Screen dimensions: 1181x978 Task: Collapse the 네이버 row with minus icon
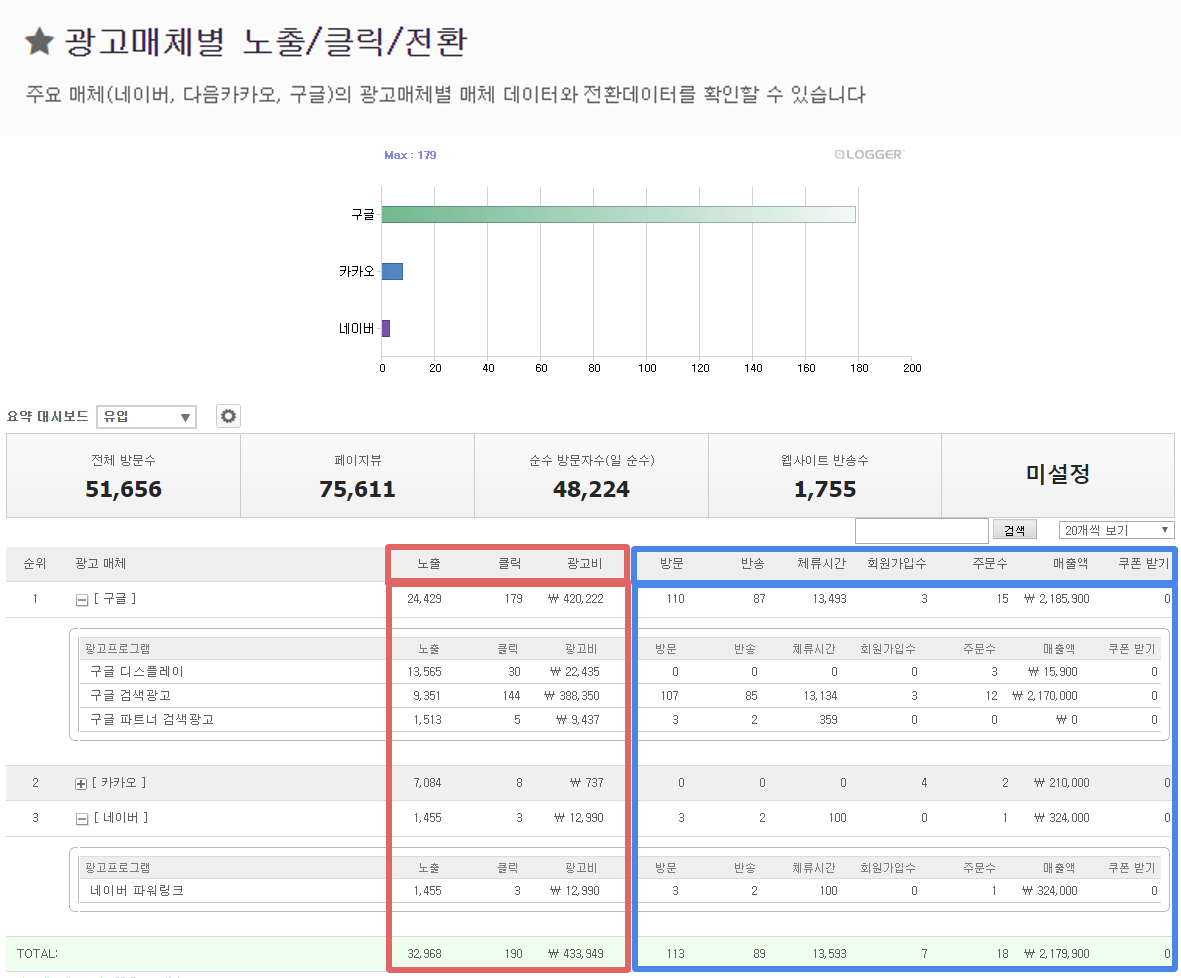(x=82, y=818)
